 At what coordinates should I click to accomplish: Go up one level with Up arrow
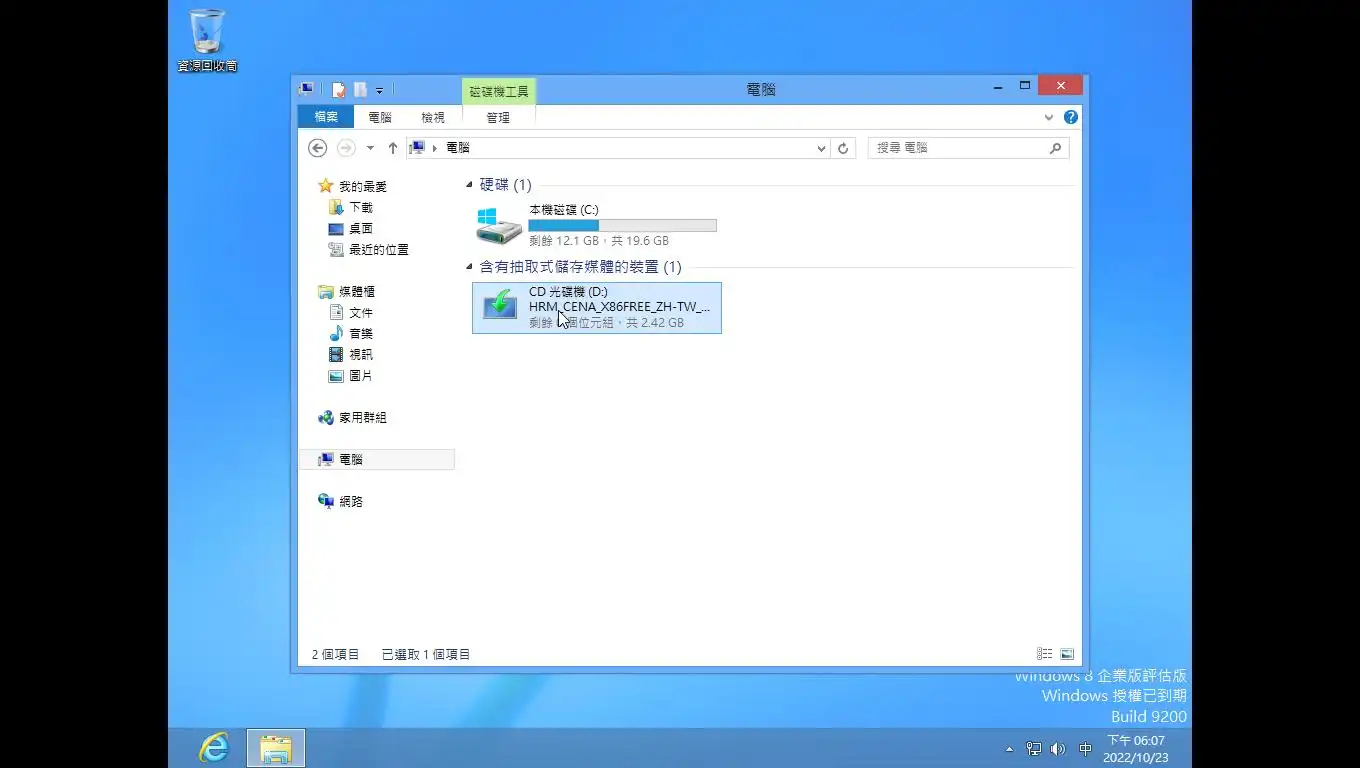tap(393, 148)
